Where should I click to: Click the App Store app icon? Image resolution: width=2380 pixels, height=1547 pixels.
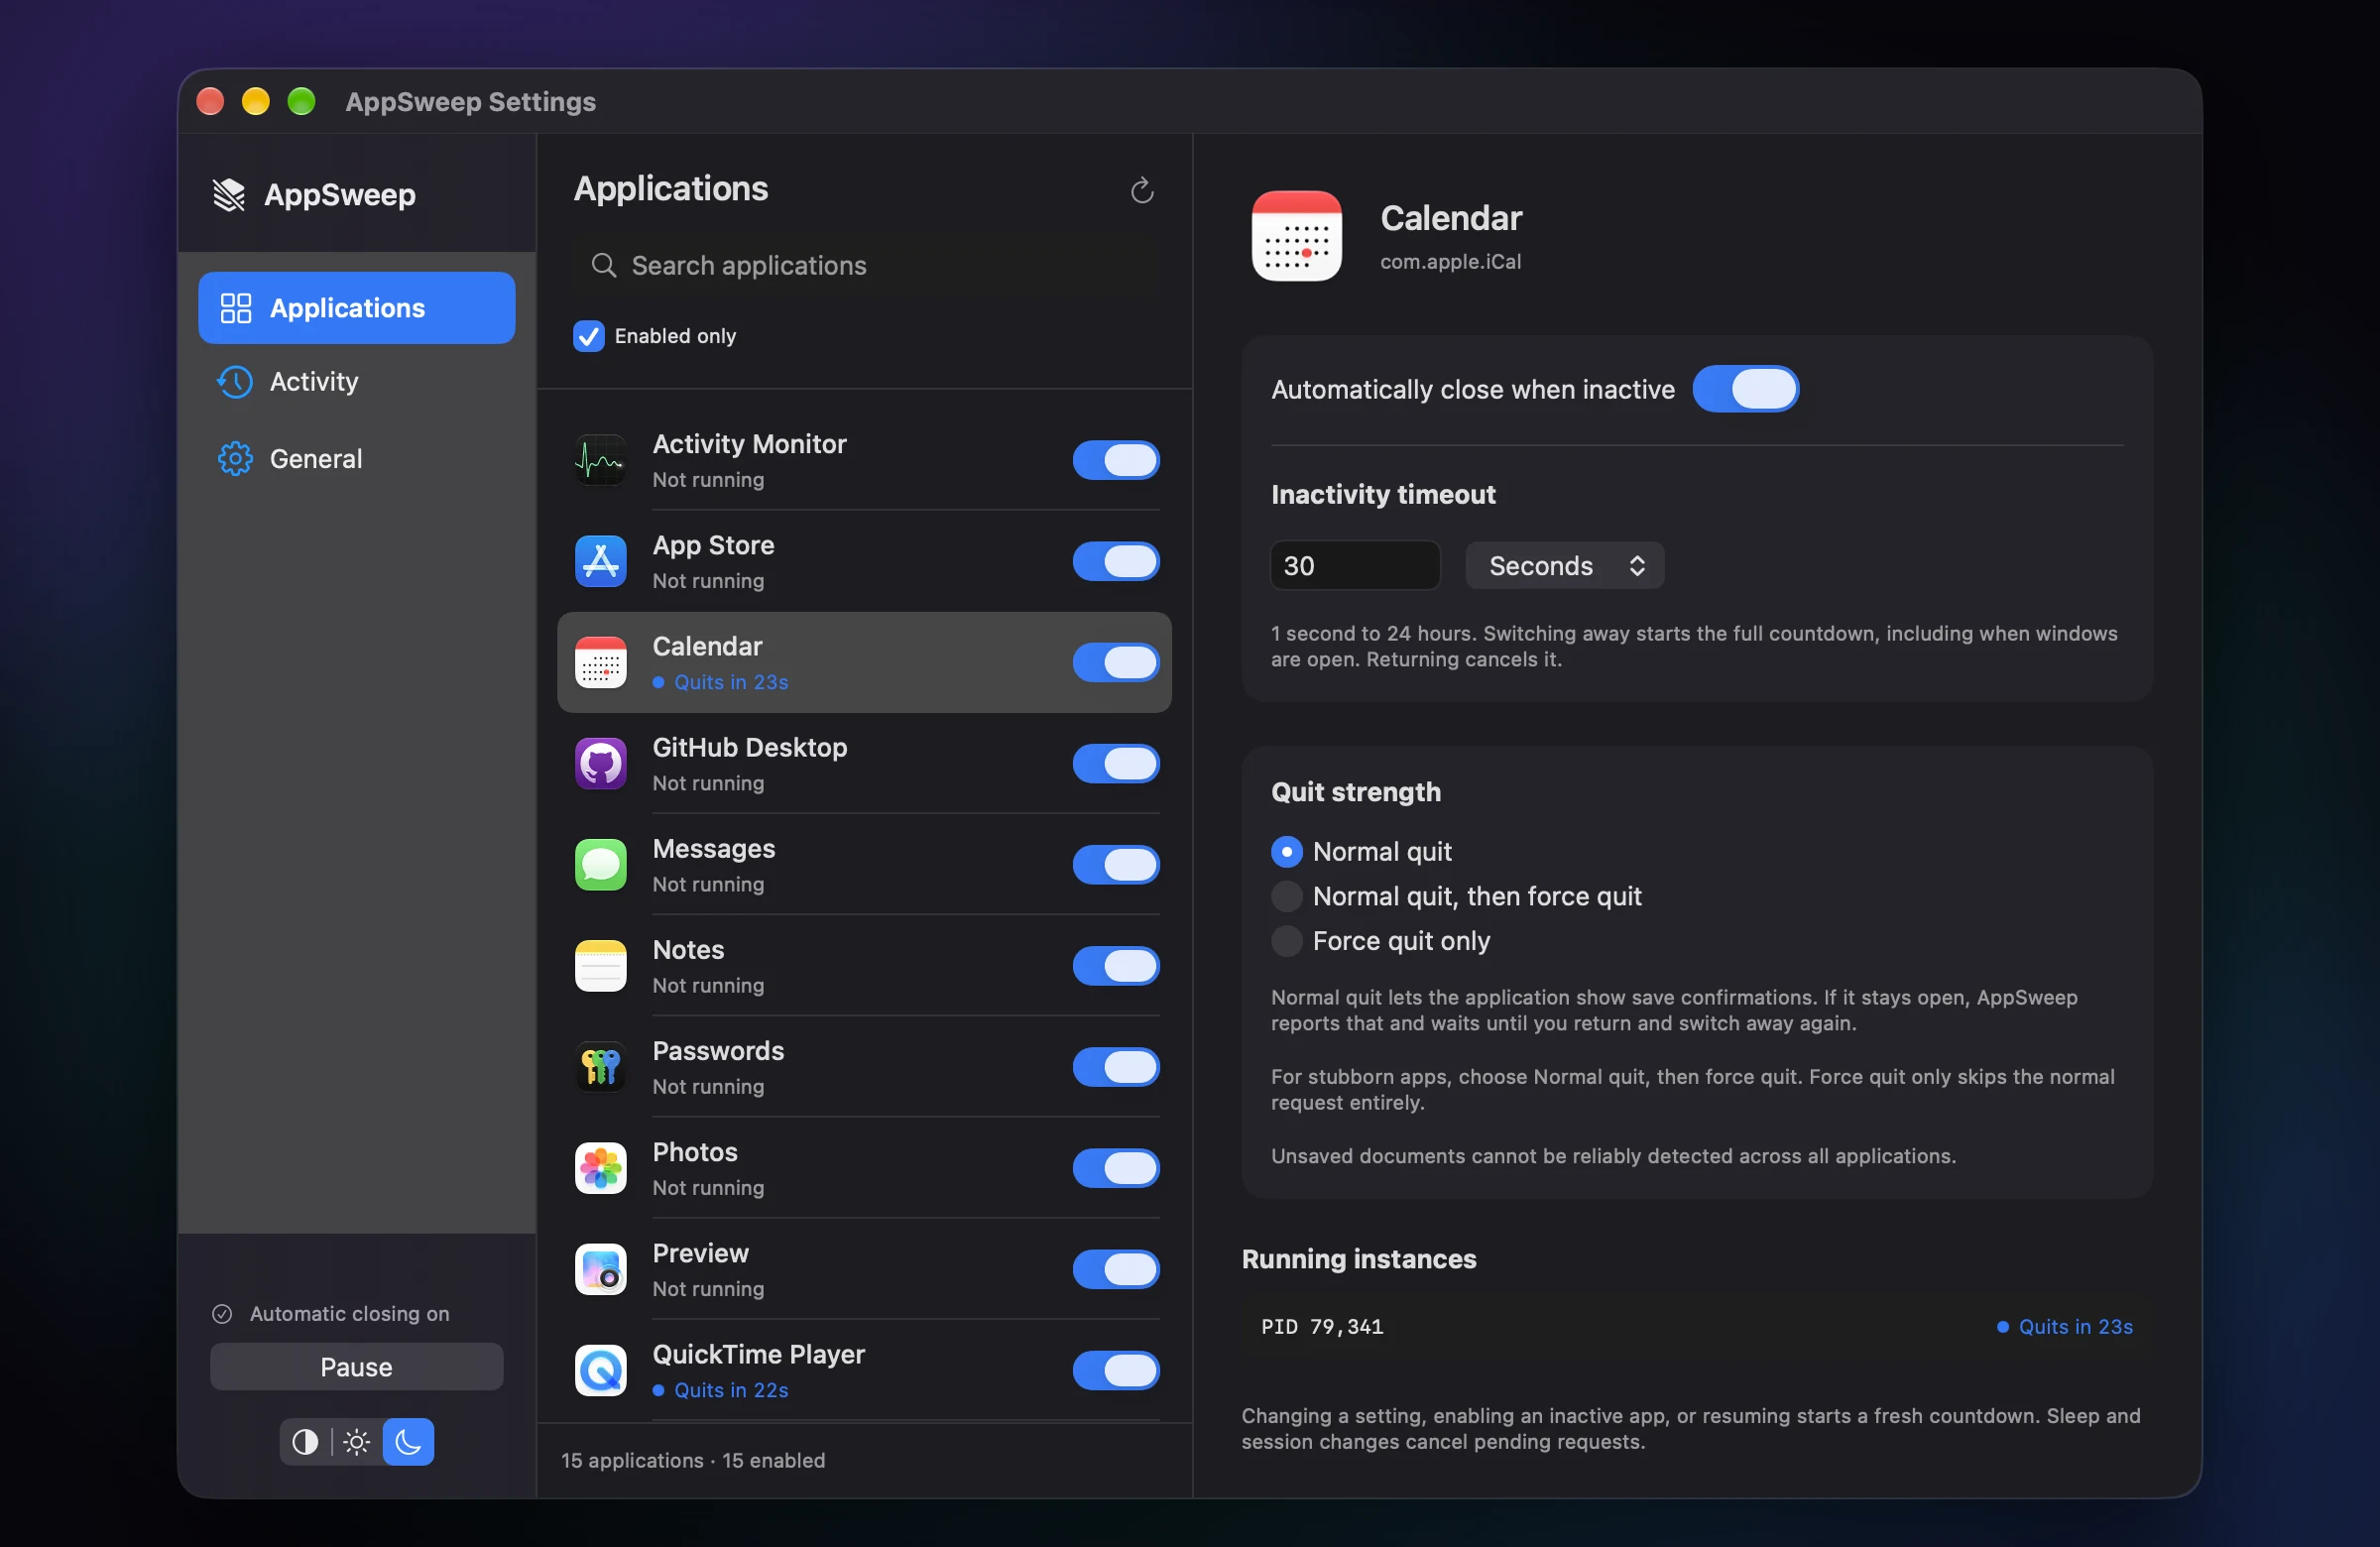coord(600,561)
